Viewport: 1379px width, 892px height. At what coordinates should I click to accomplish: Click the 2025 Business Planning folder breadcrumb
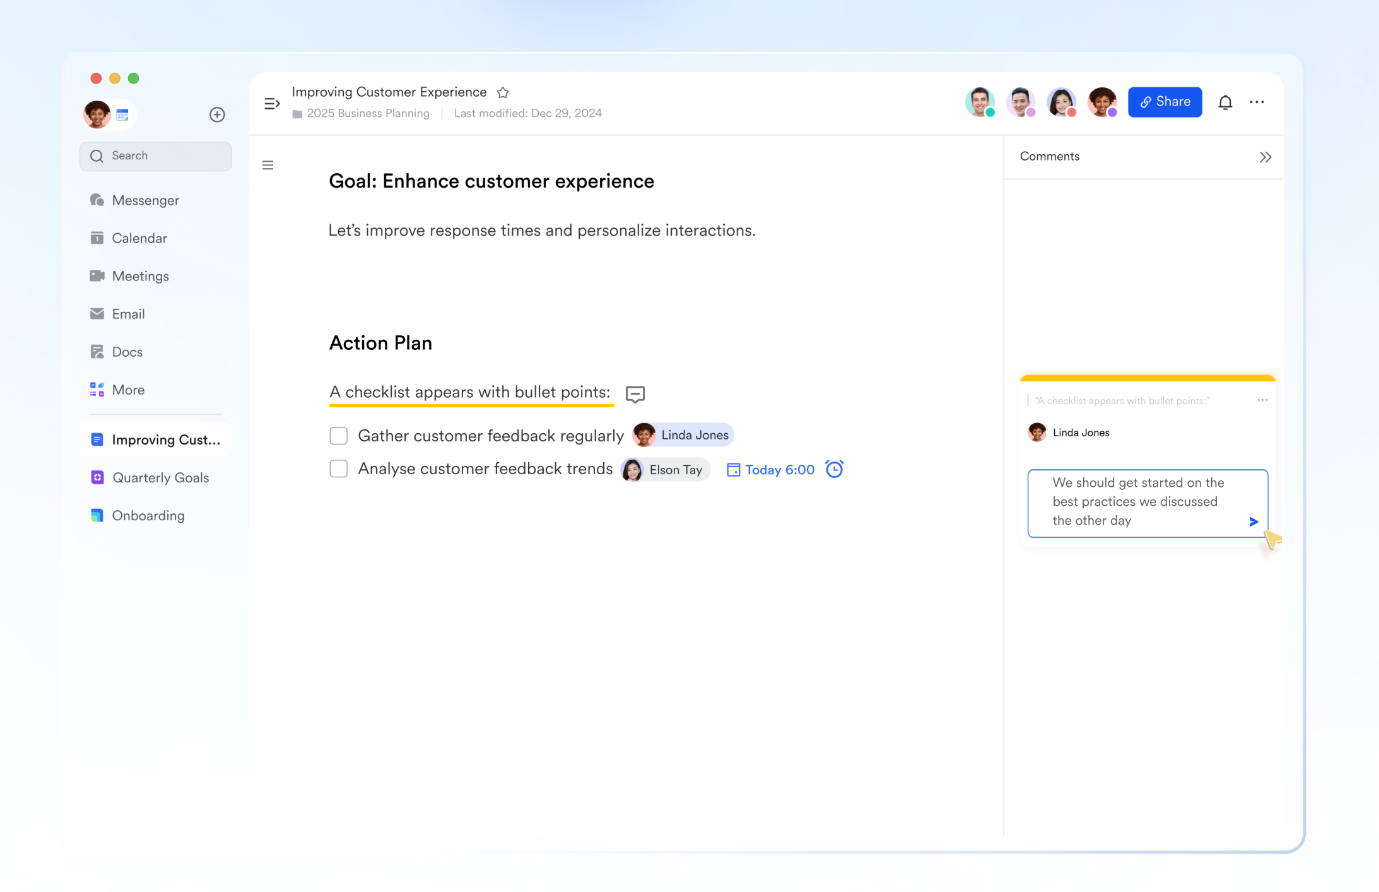(x=361, y=114)
